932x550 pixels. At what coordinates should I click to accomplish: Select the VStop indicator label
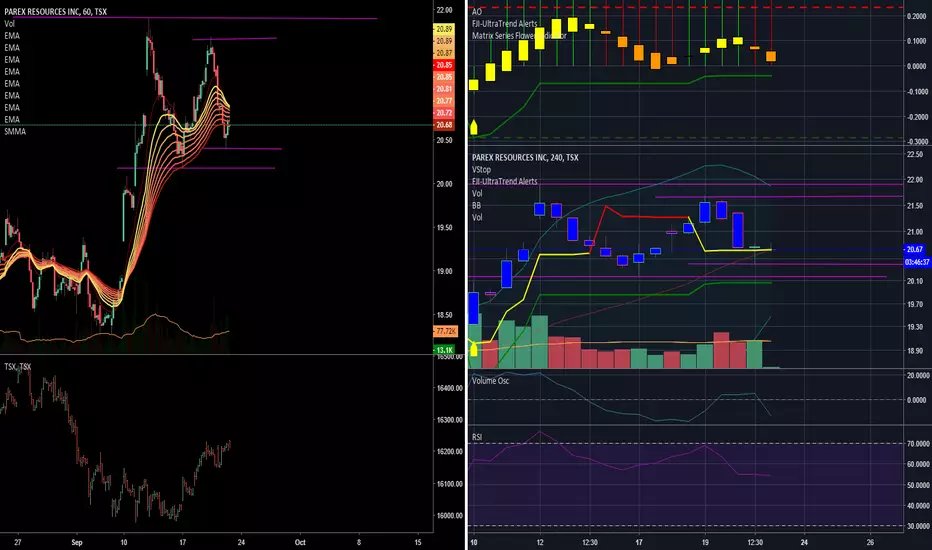481,169
